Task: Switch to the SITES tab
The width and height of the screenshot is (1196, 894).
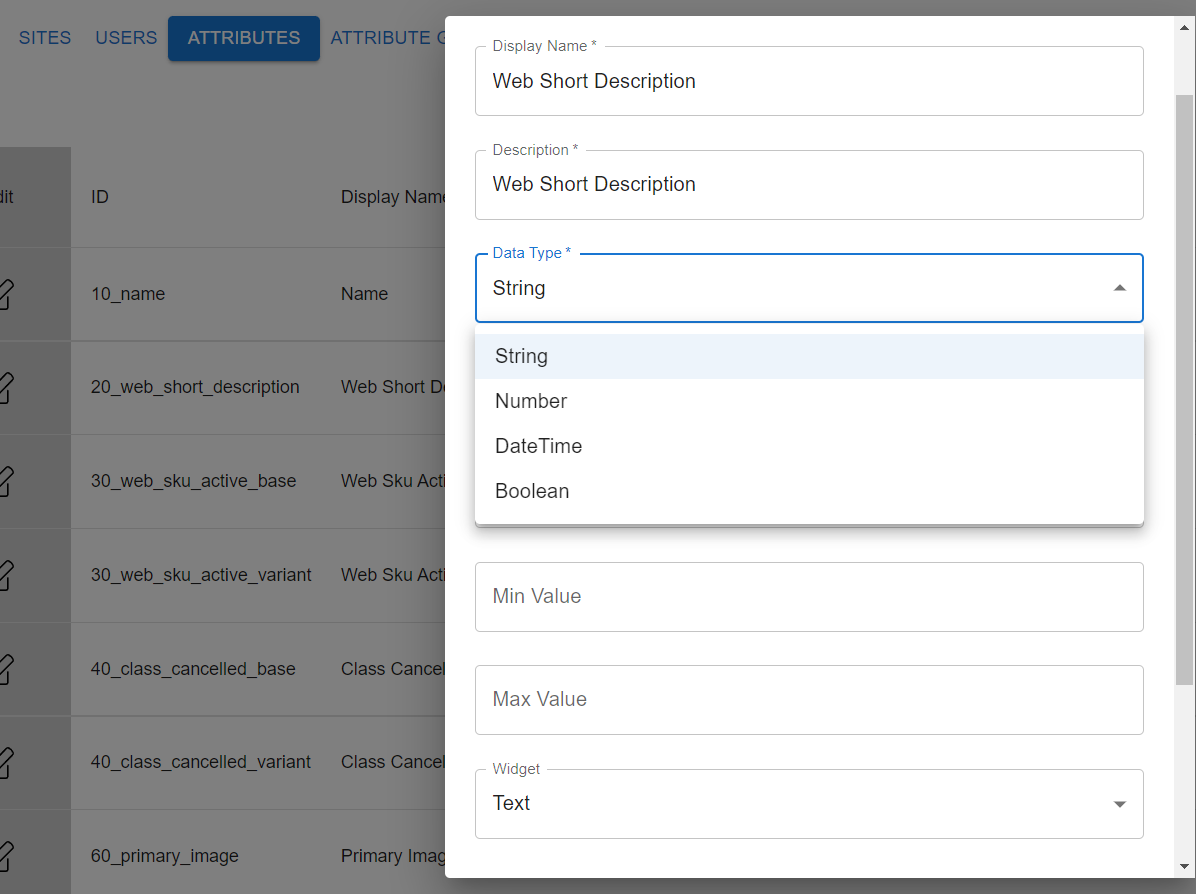Action: 44,37
